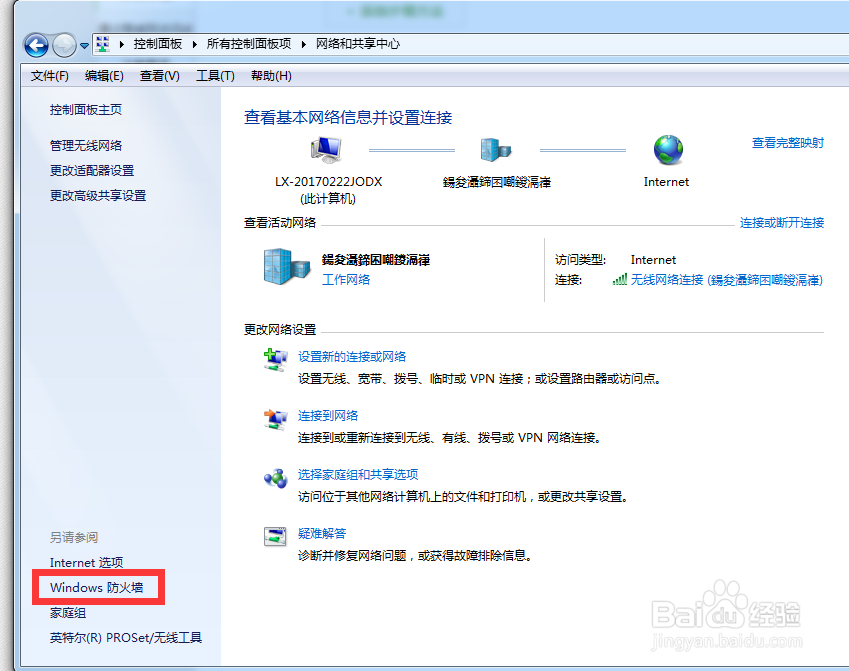Click the 疑难解答 troubleshooting icon

276,537
